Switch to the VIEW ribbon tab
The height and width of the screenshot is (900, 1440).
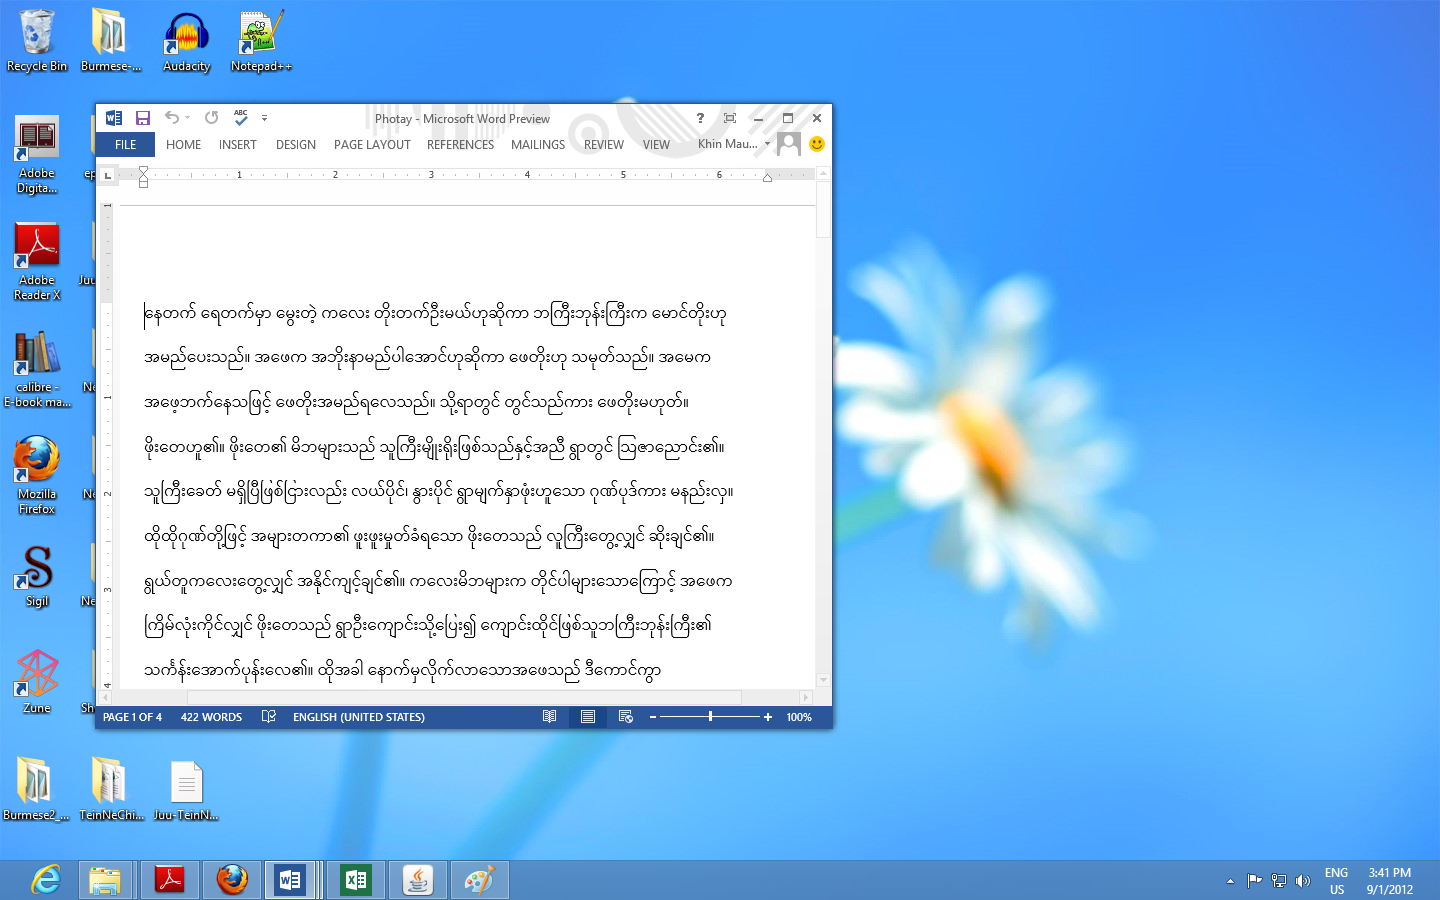pyautogui.click(x=656, y=145)
